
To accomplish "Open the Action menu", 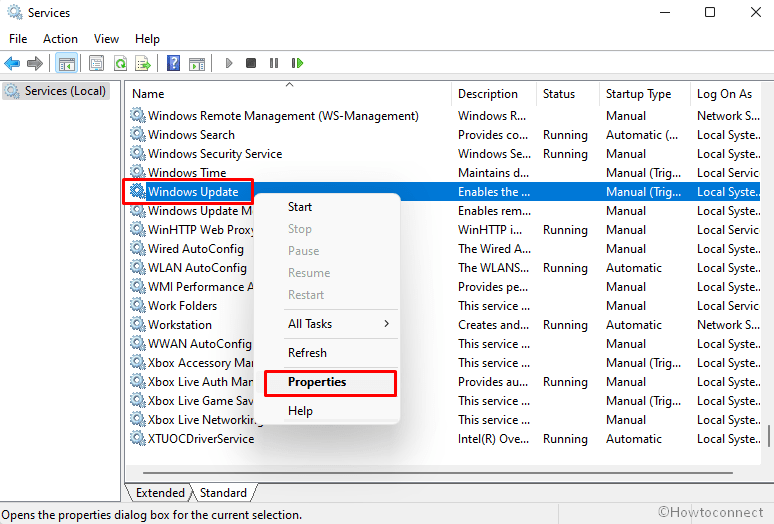I will pos(60,39).
